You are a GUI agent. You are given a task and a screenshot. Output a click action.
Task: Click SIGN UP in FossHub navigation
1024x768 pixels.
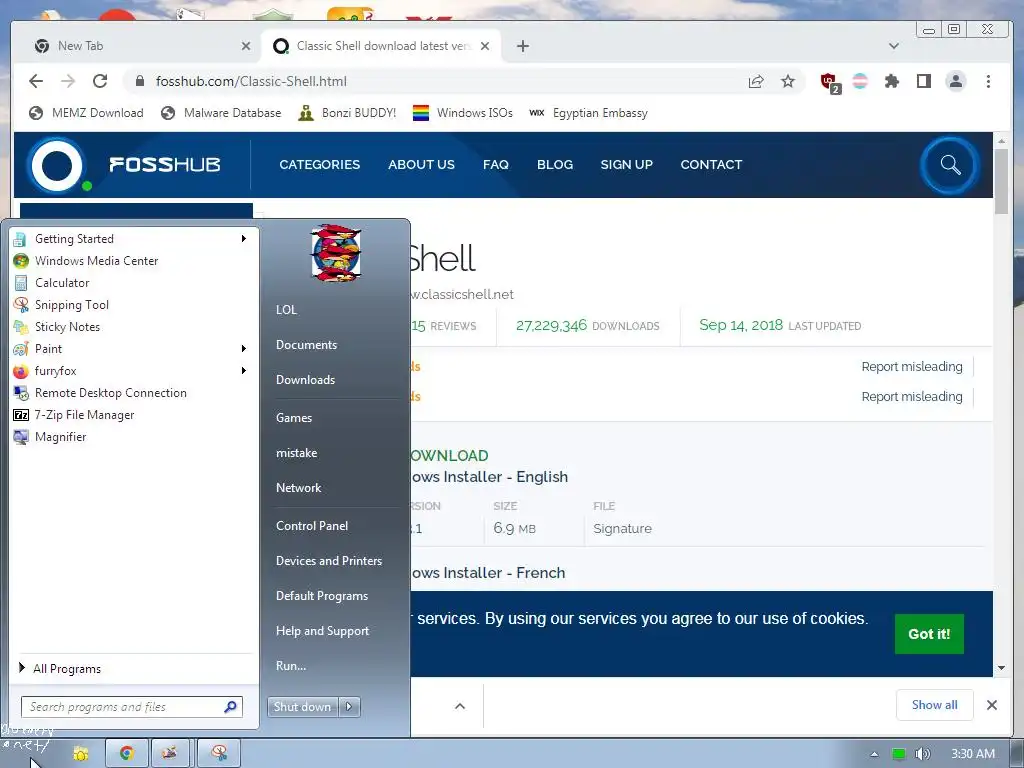point(626,165)
